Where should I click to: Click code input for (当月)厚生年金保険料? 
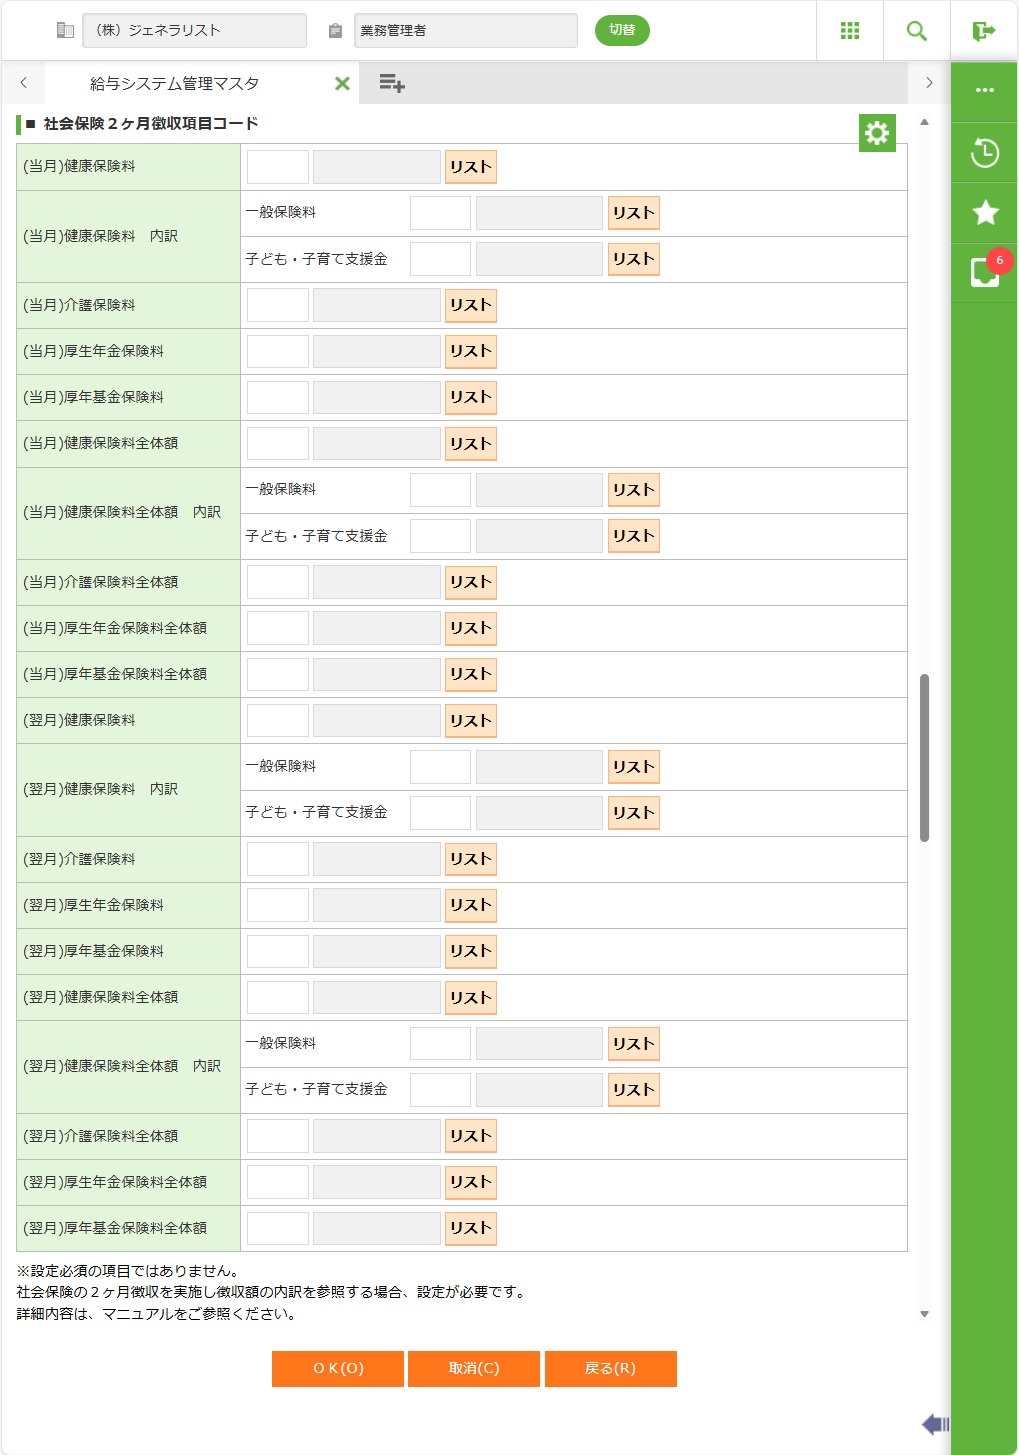(x=278, y=351)
